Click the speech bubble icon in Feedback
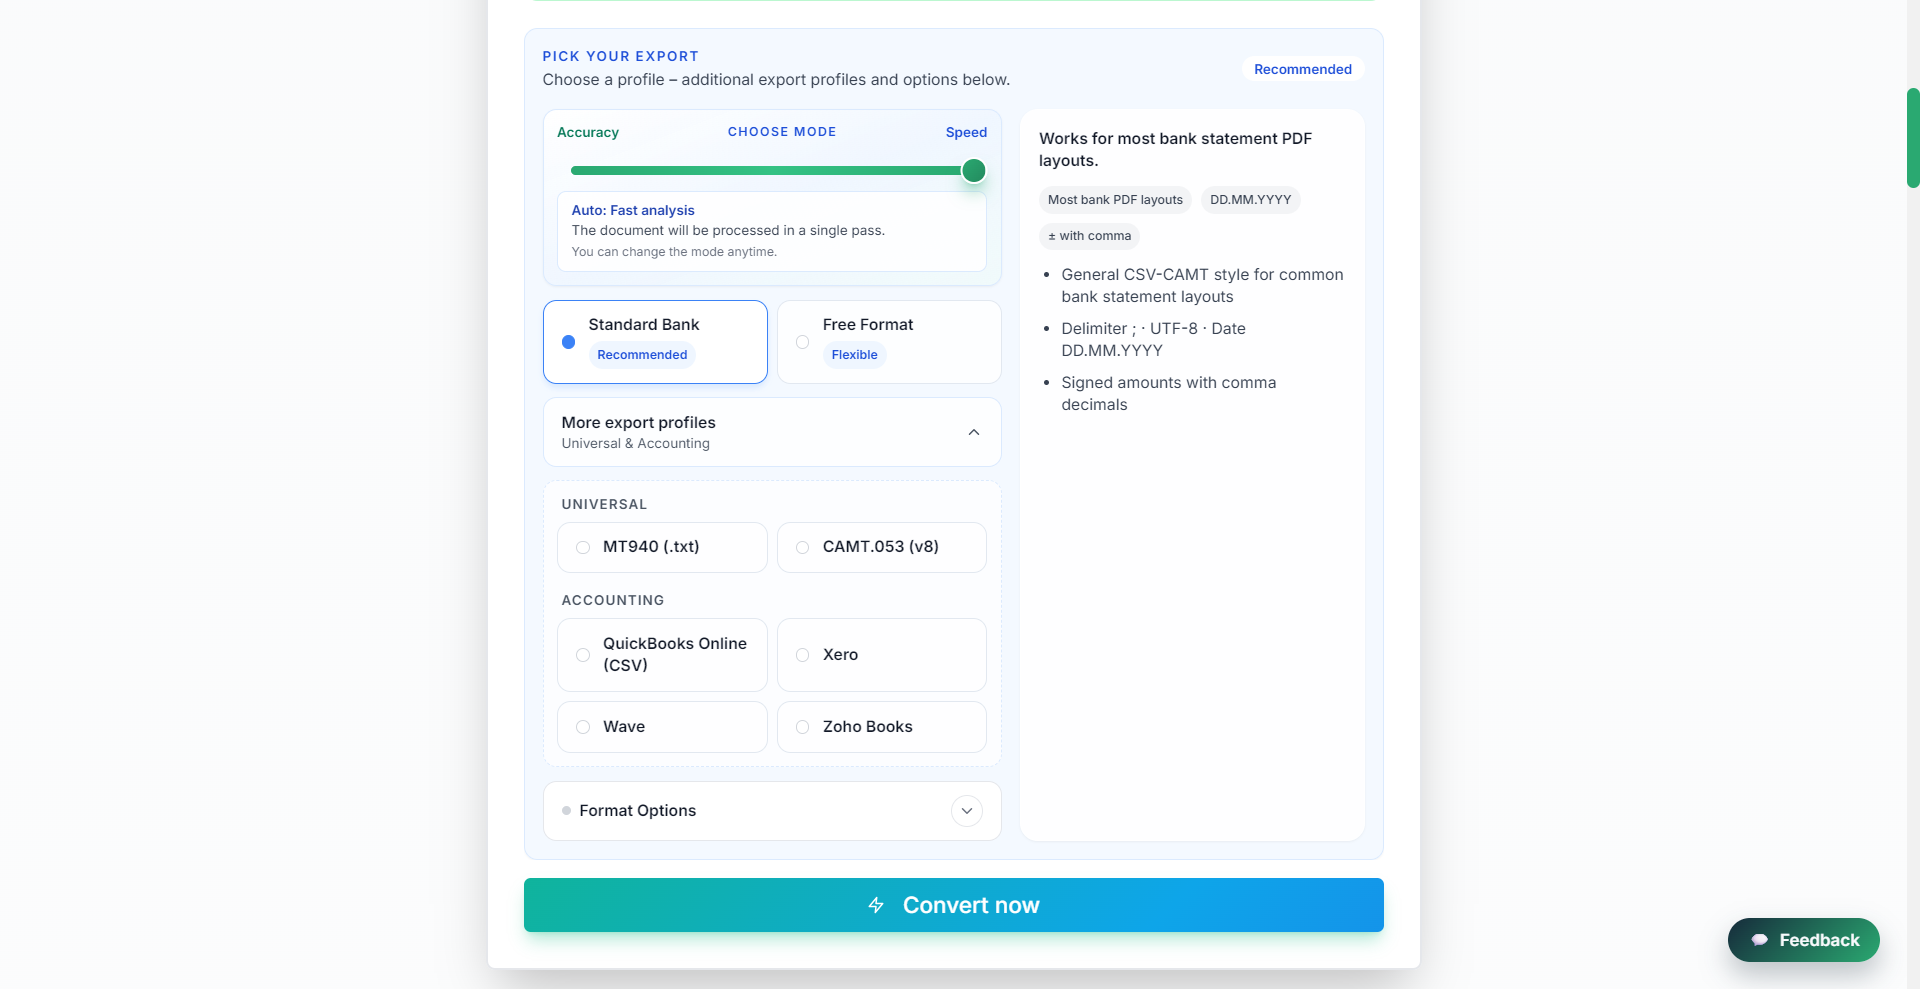This screenshot has height=989, width=1920. (x=1760, y=940)
